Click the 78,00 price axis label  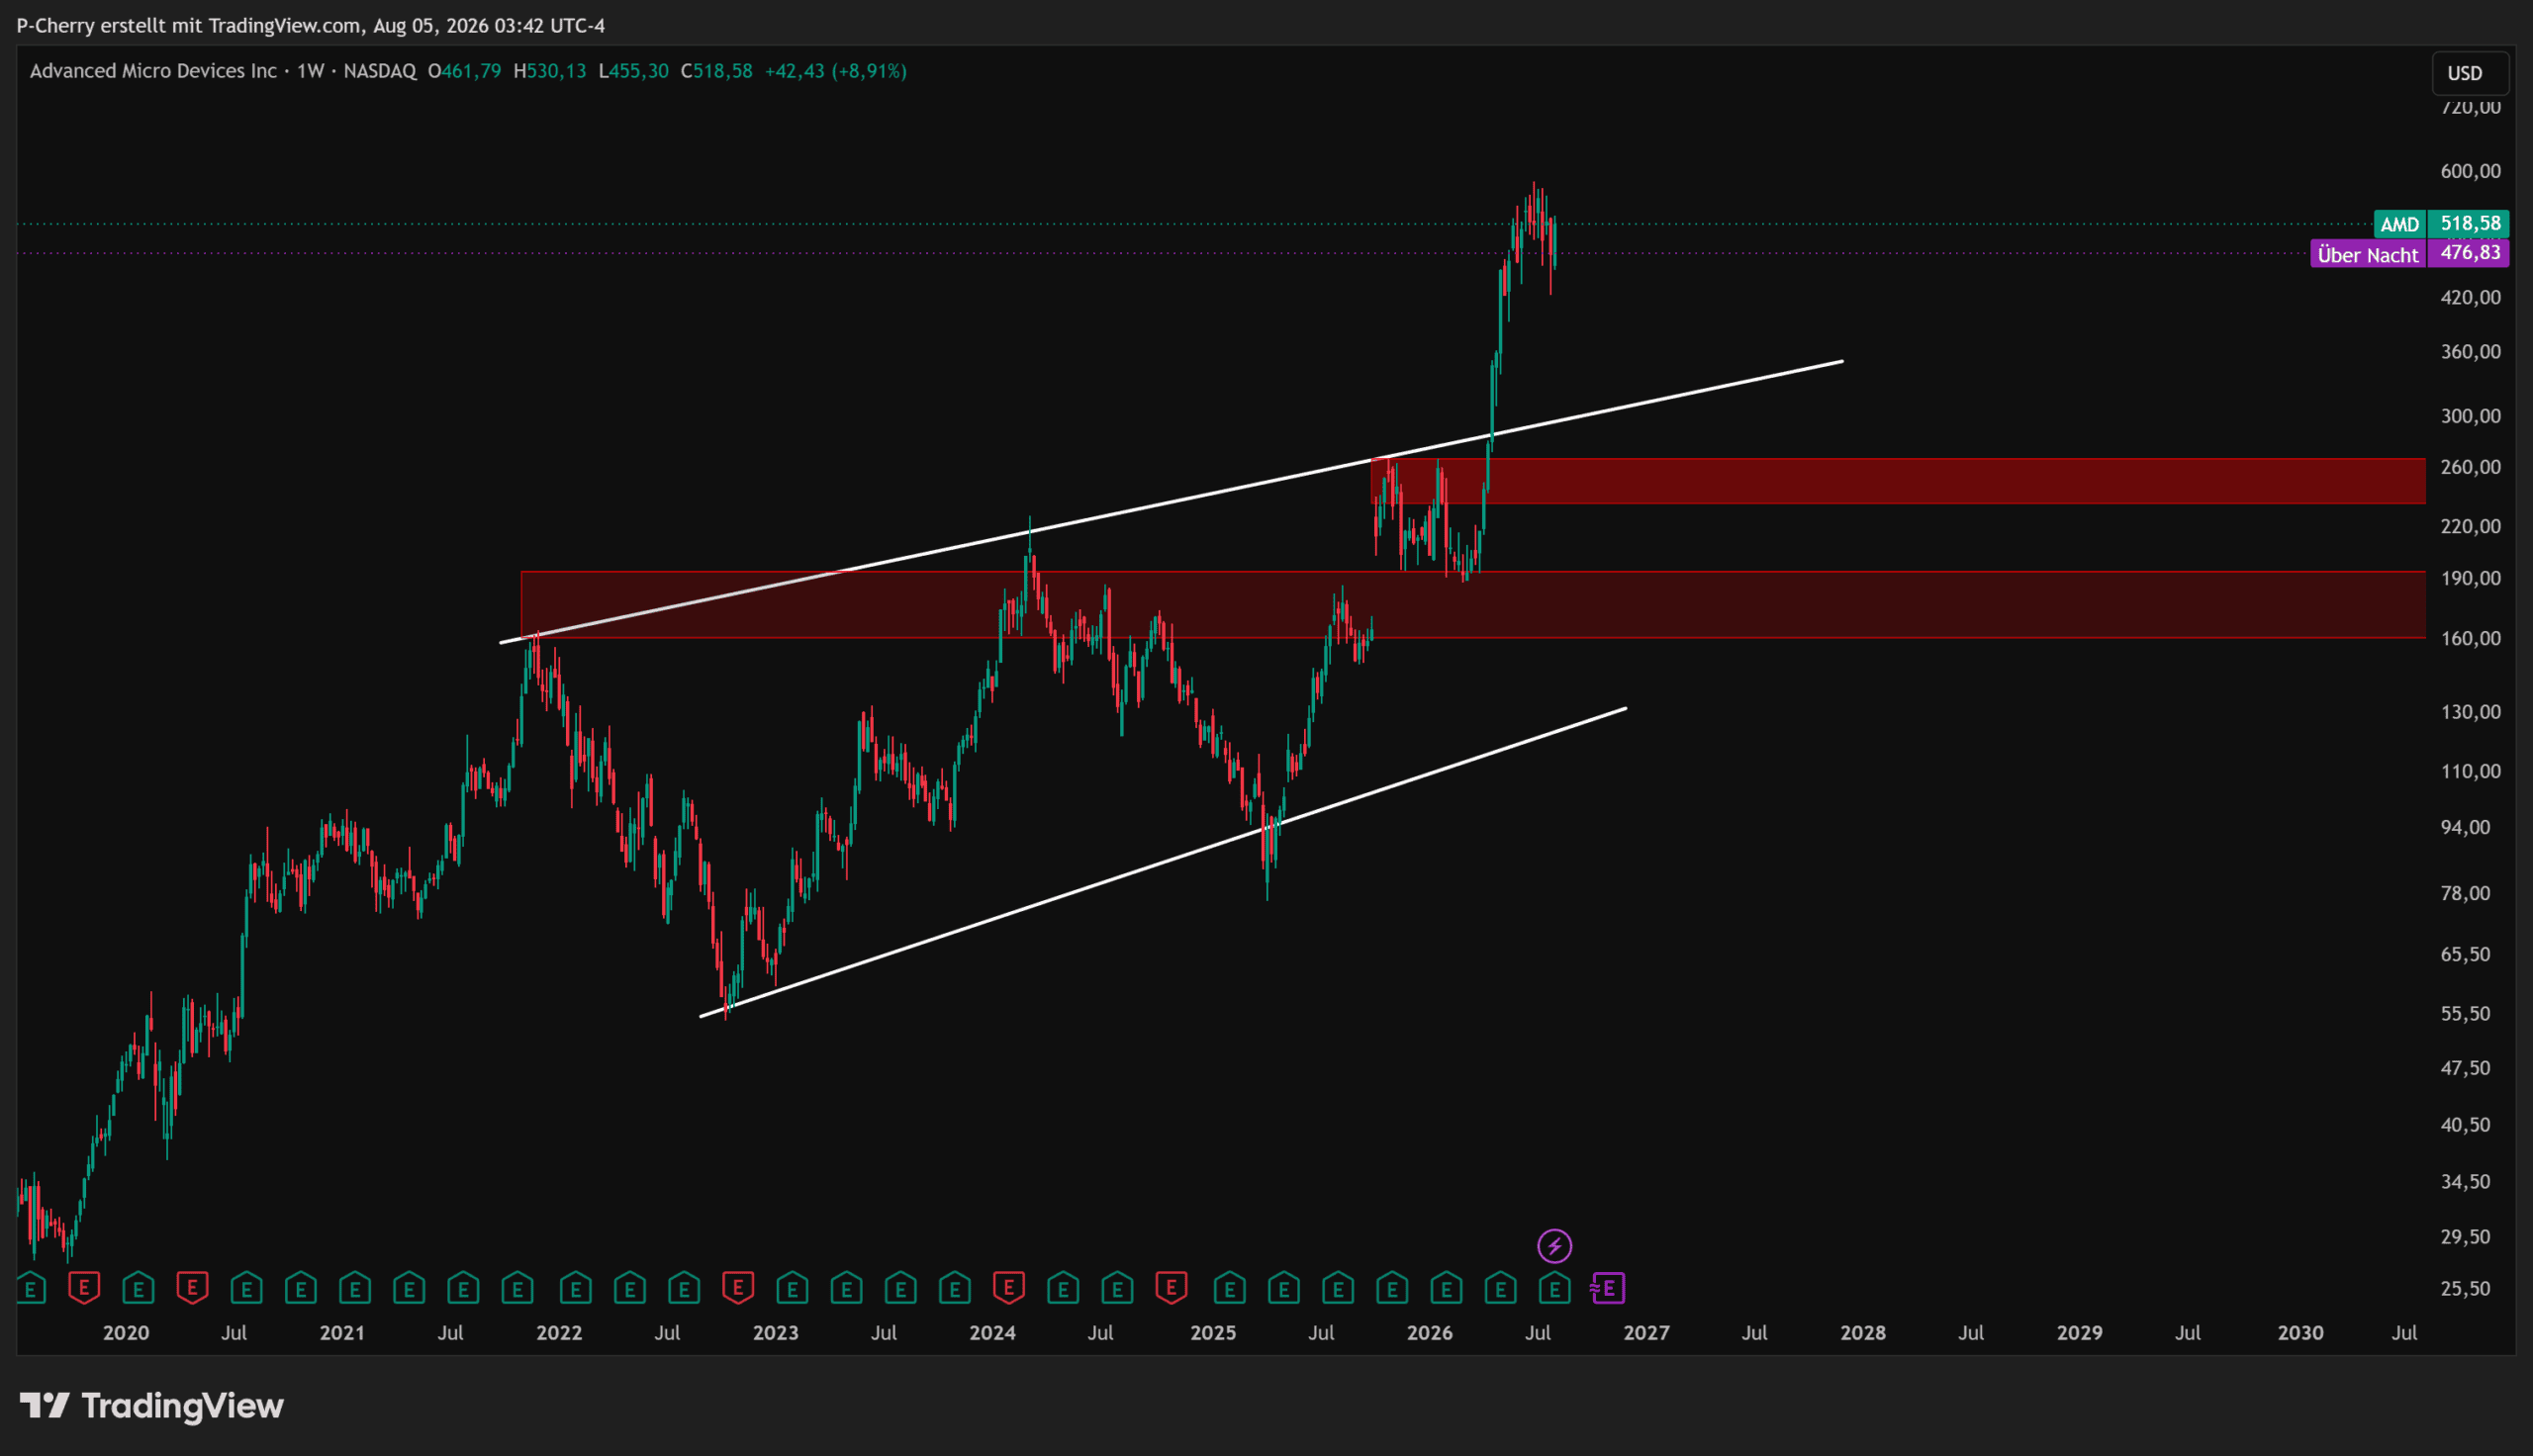pos(2465,893)
